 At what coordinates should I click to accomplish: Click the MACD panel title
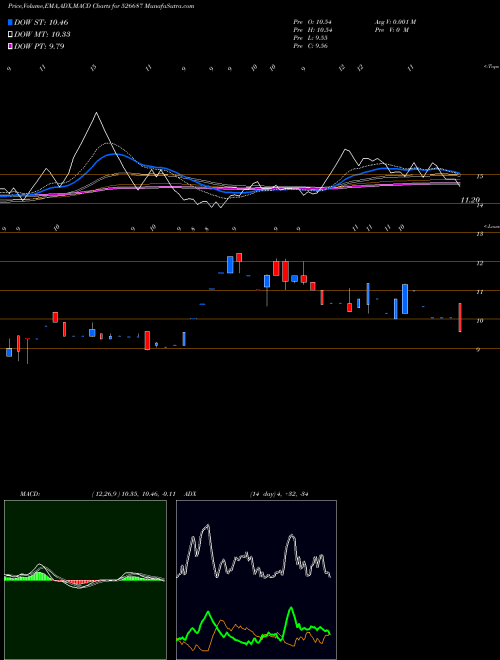[x=29, y=494]
